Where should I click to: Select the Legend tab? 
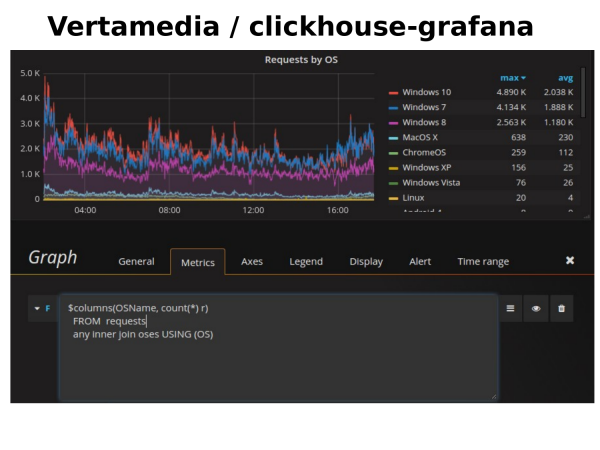click(x=306, y=262)
